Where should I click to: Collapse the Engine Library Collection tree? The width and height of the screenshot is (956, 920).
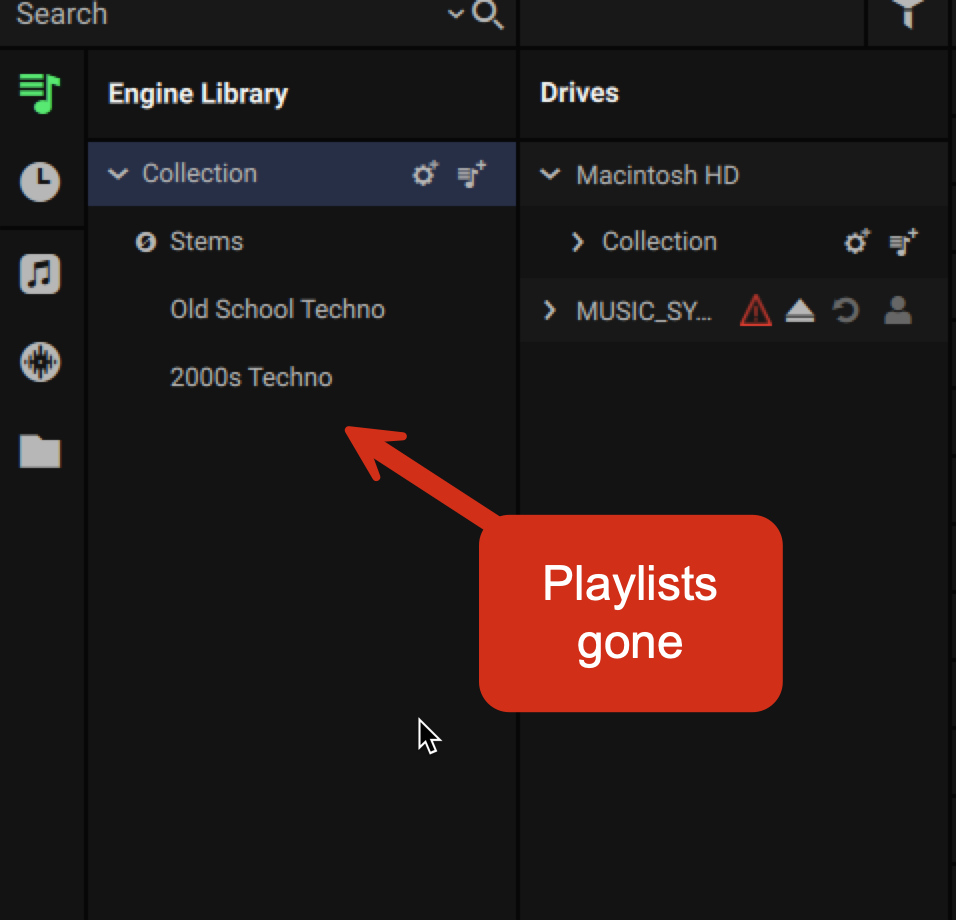click(x=118, y=174)
